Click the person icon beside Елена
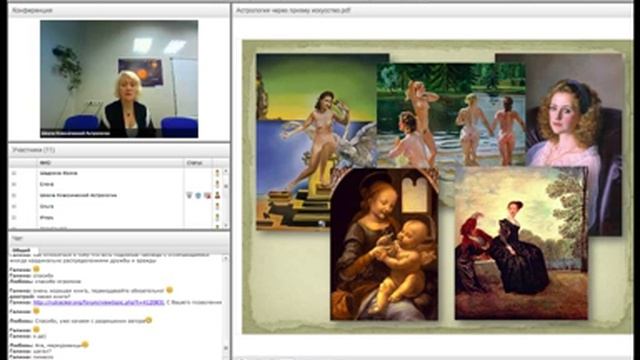The height and width of the screenshot is (360, 640). pyautogui.click(x=218, y=184)
